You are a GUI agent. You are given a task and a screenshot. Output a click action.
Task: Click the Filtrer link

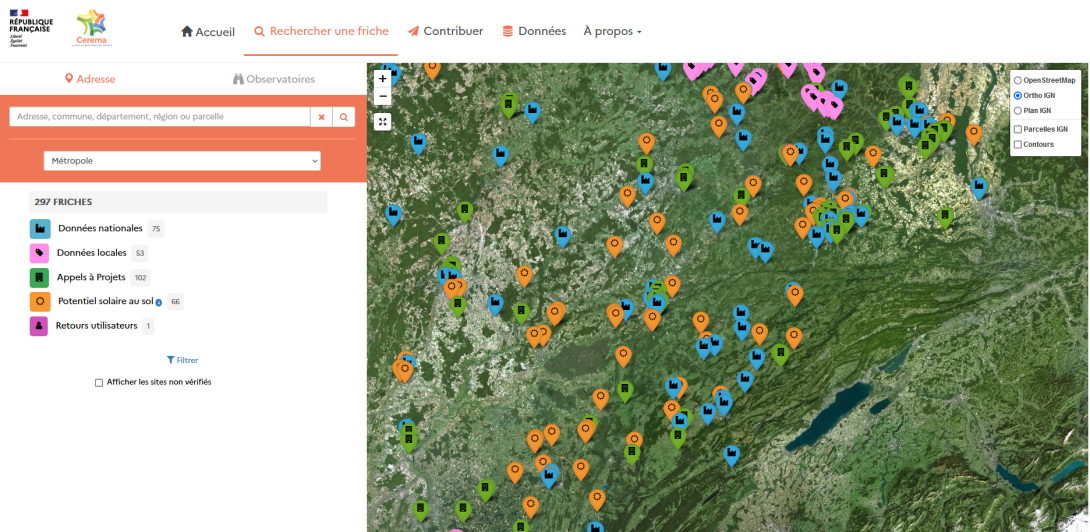tap(182, 360)
